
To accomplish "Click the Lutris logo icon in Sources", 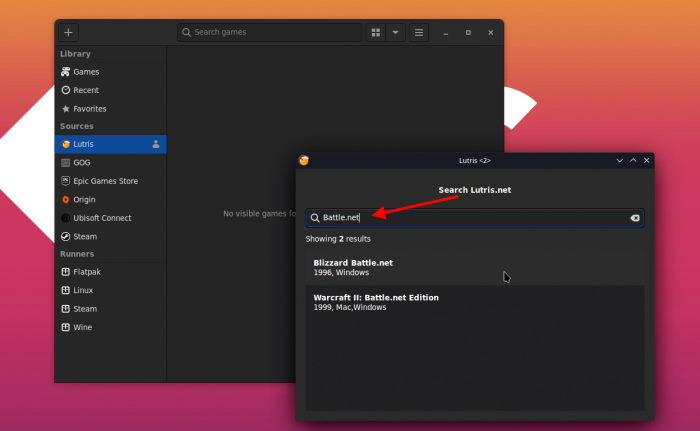I will [66, 144].
